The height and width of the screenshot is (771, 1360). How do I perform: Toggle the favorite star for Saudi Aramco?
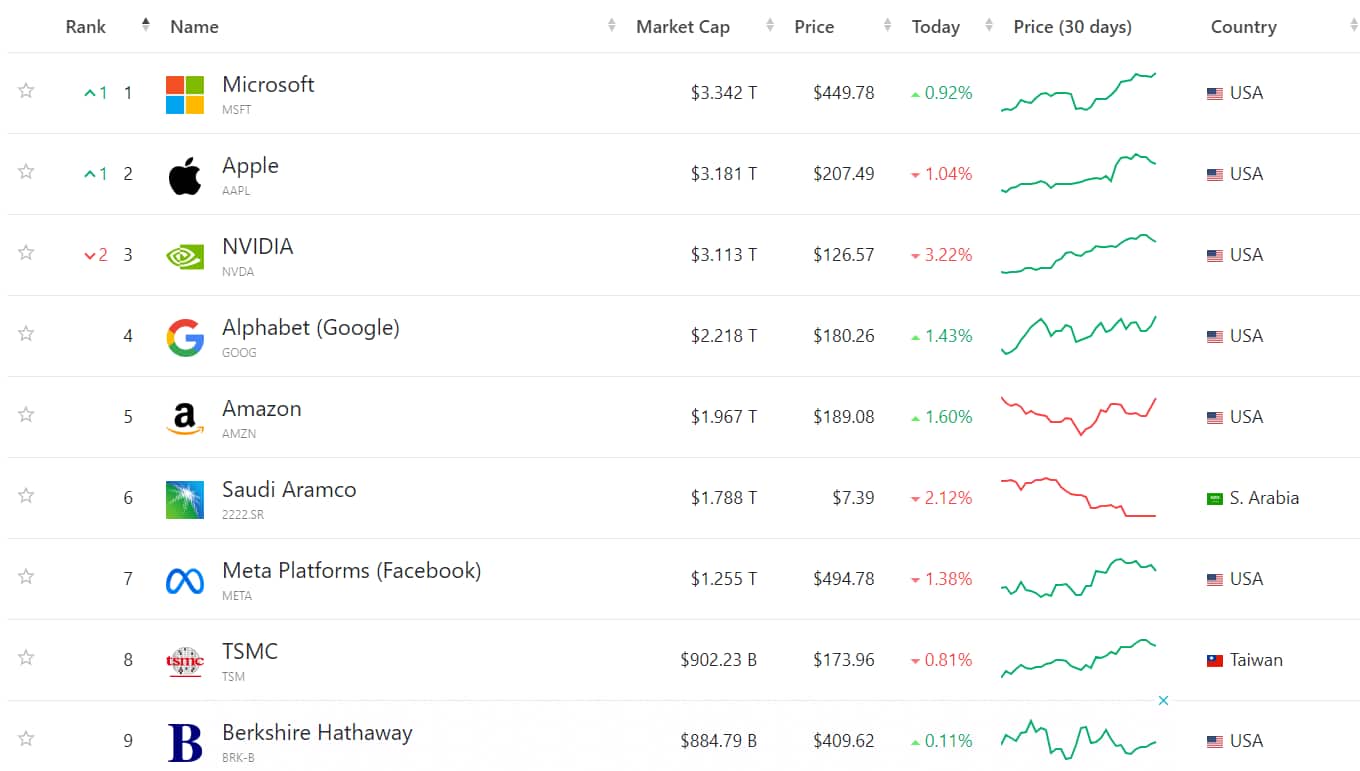coord(26,494)
